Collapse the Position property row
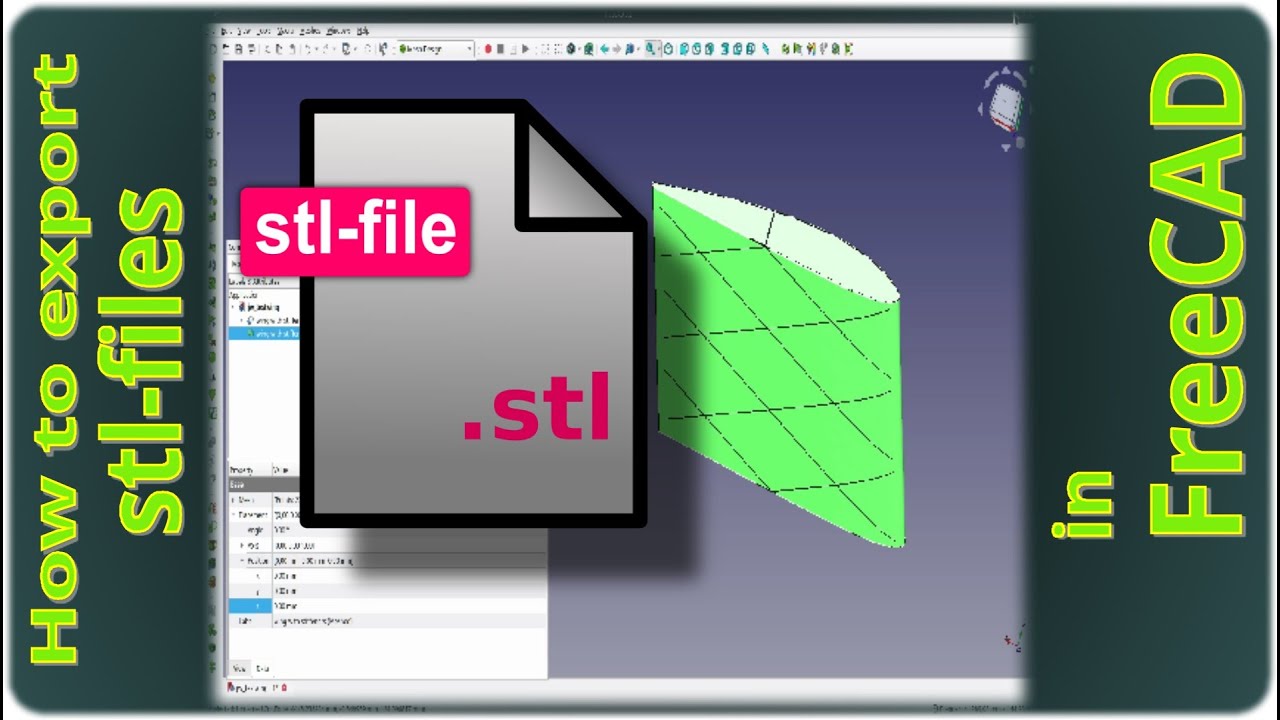 (x=243, y=561)
